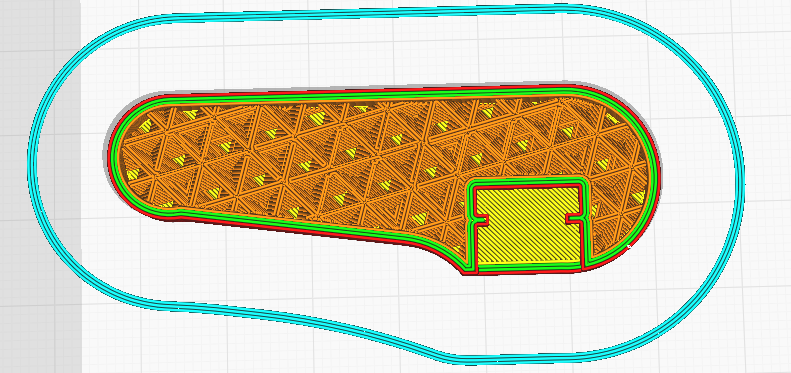Select the green wall above the yellow rectangle
791x373 pixels.
point(528,181)
